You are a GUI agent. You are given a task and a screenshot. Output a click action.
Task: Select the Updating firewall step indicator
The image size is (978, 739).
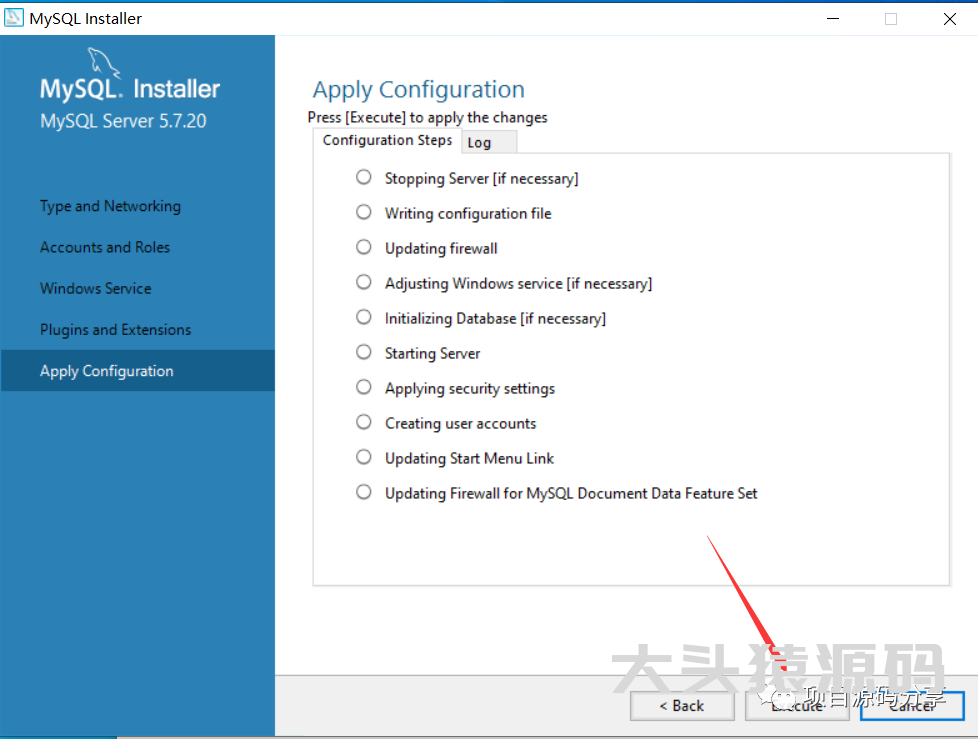[364, 248]
